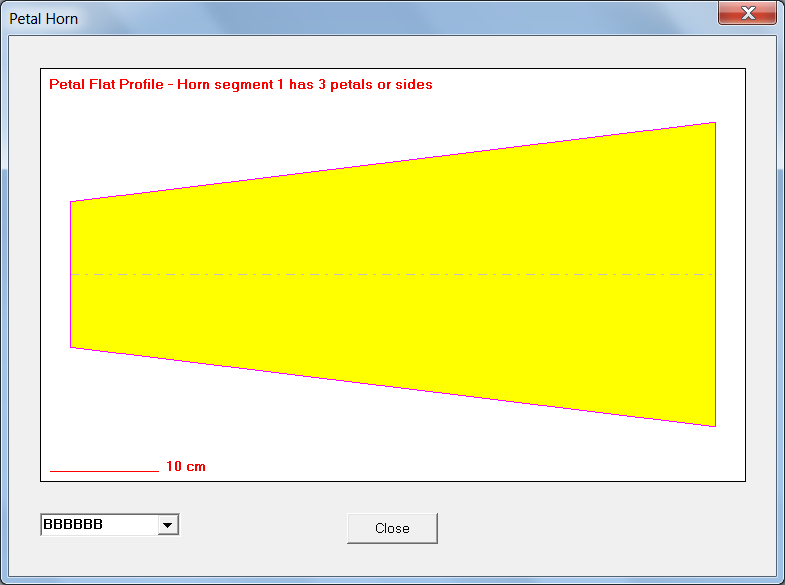Click the BBBBBB combo box text field
This screenshot has height=585, width=785.
click(100, 524)
